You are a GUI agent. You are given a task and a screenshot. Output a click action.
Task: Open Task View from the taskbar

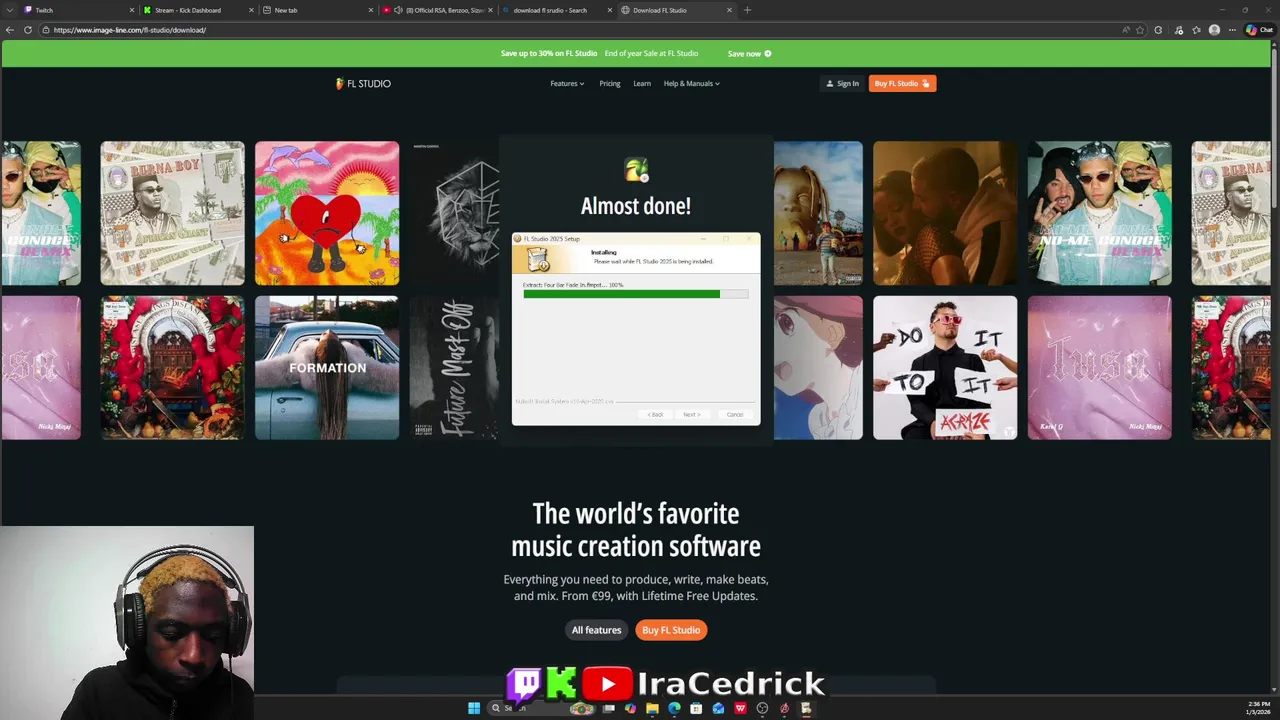pos(608,708)
